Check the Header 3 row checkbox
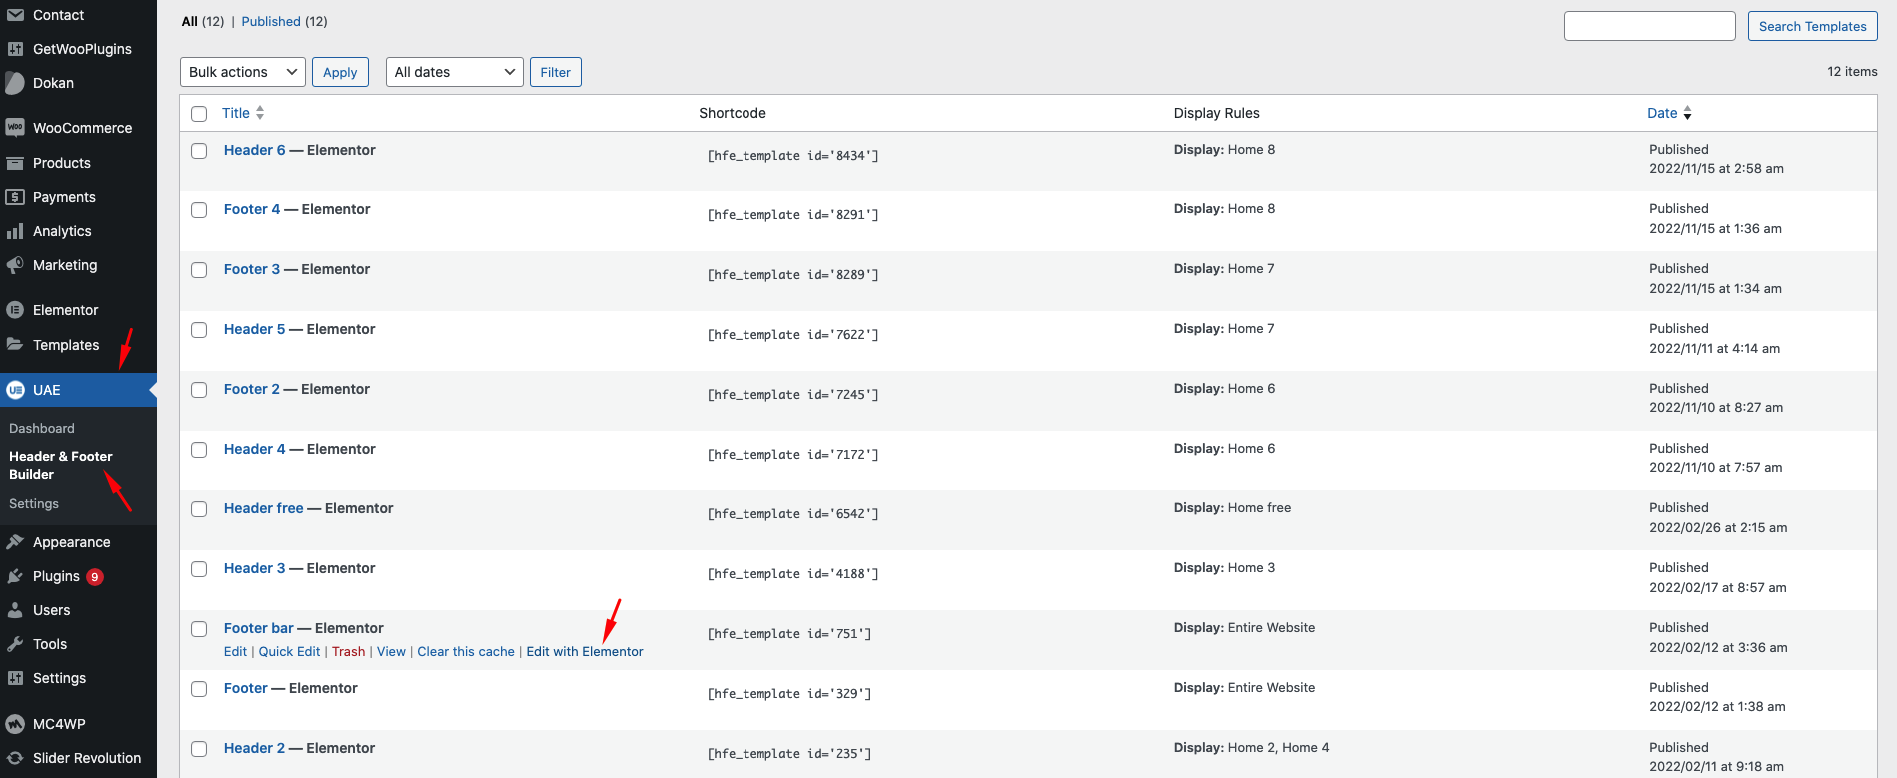 point(199,569)
